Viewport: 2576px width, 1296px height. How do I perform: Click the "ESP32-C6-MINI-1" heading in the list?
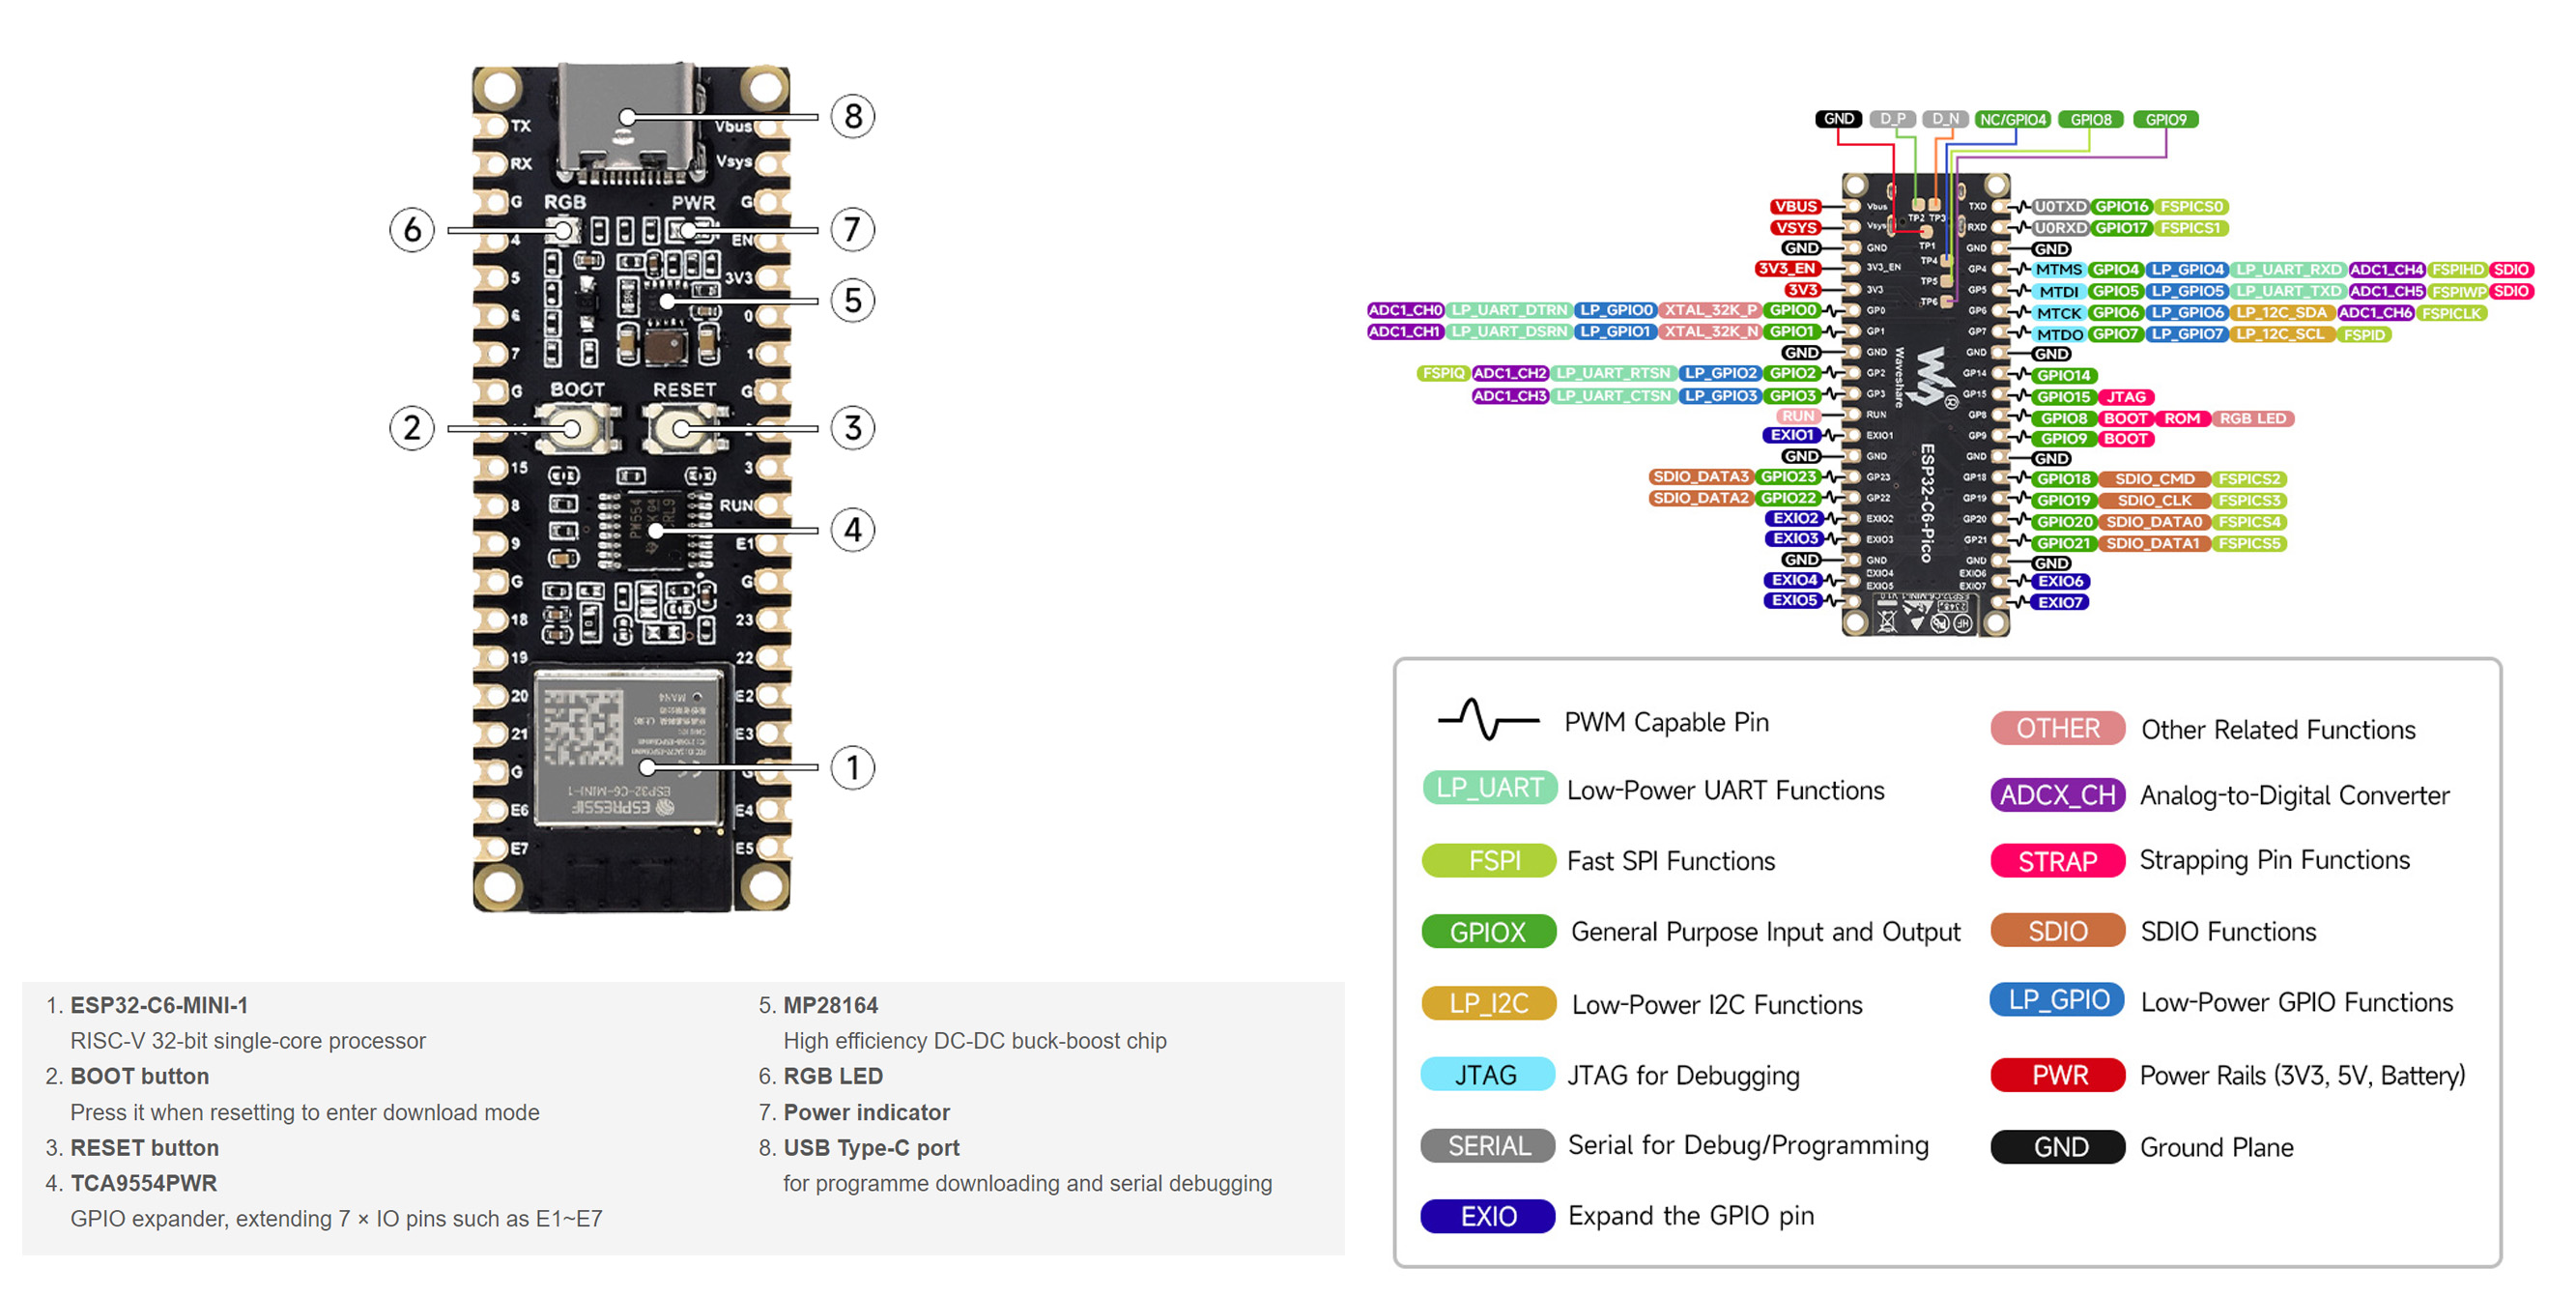[x=159, y=1005]
